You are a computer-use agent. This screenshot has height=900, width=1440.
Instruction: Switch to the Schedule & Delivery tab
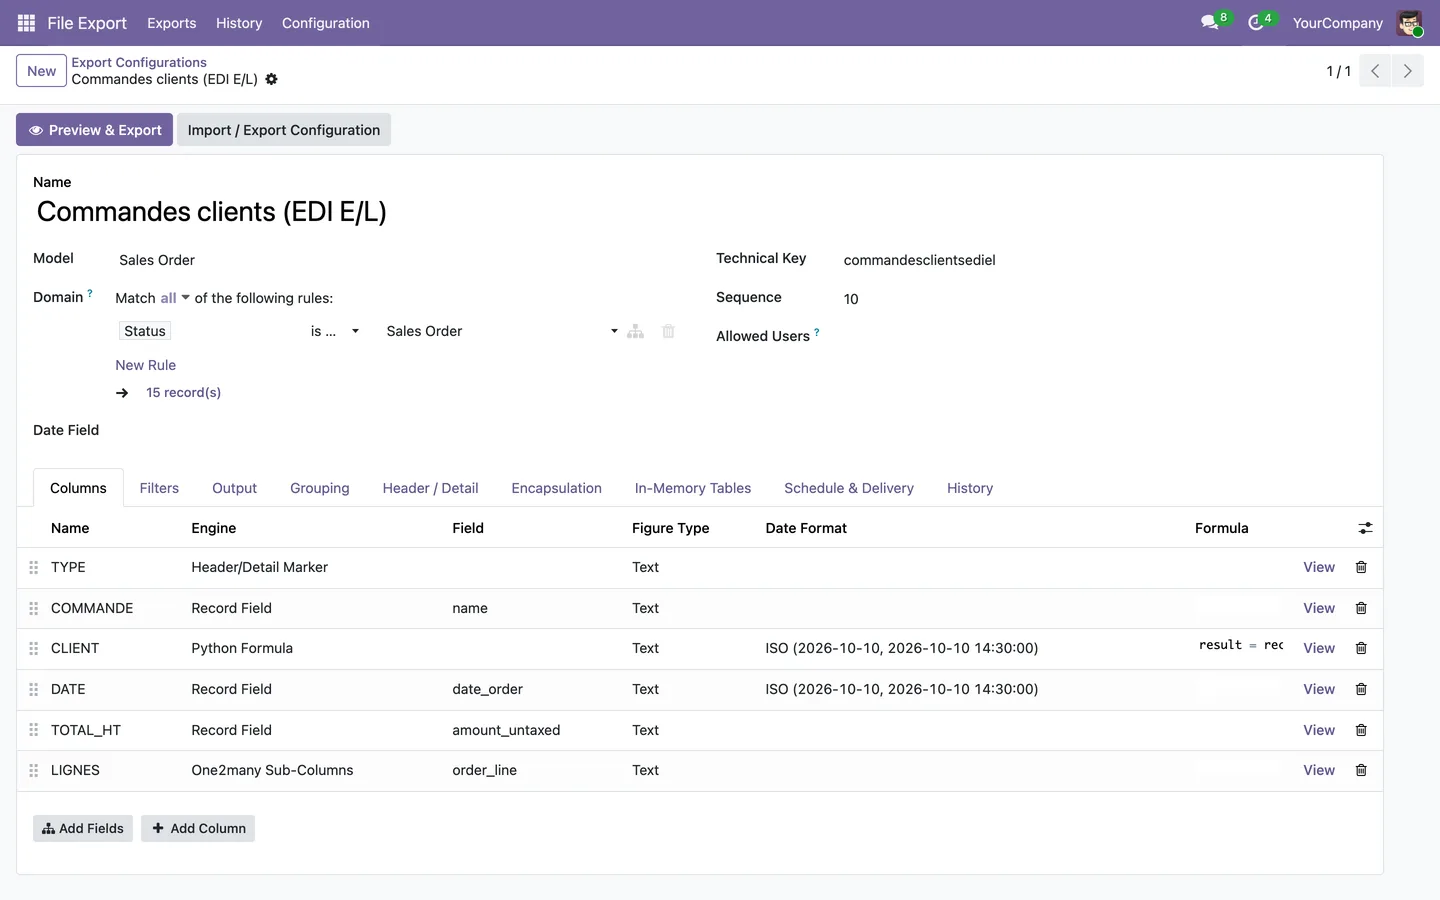(849, 488)
